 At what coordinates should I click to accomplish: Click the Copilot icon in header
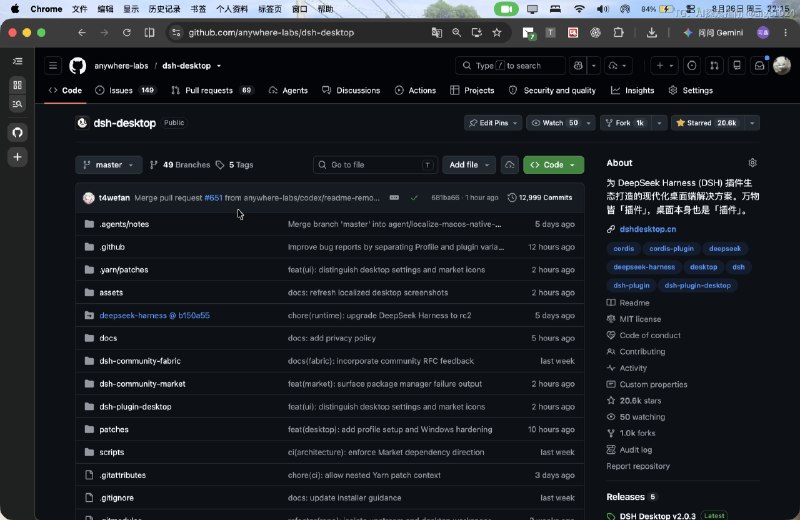tap(578, 65)
